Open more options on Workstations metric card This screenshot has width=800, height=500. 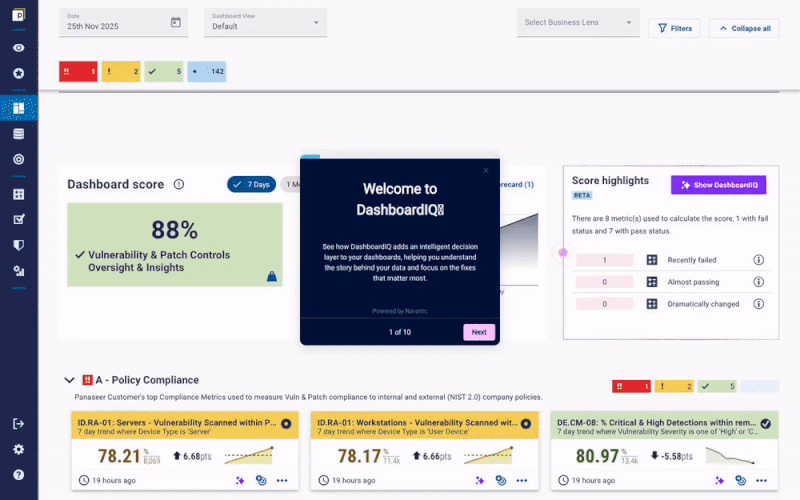521,480
